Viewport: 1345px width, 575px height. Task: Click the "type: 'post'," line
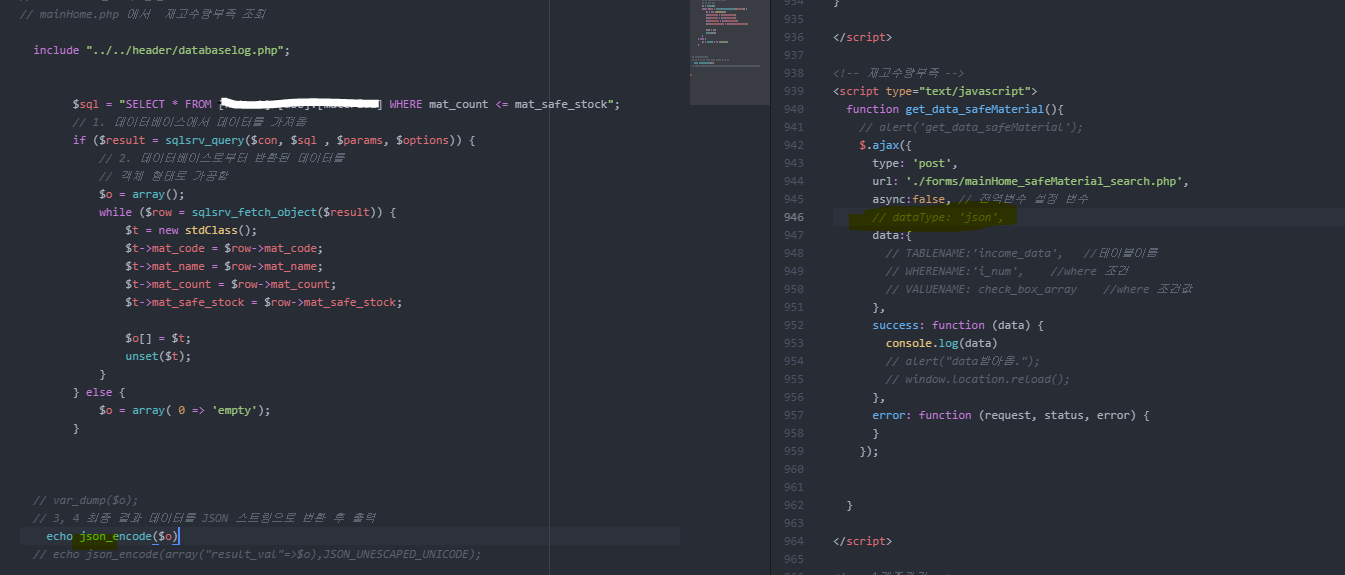point(915,163)
